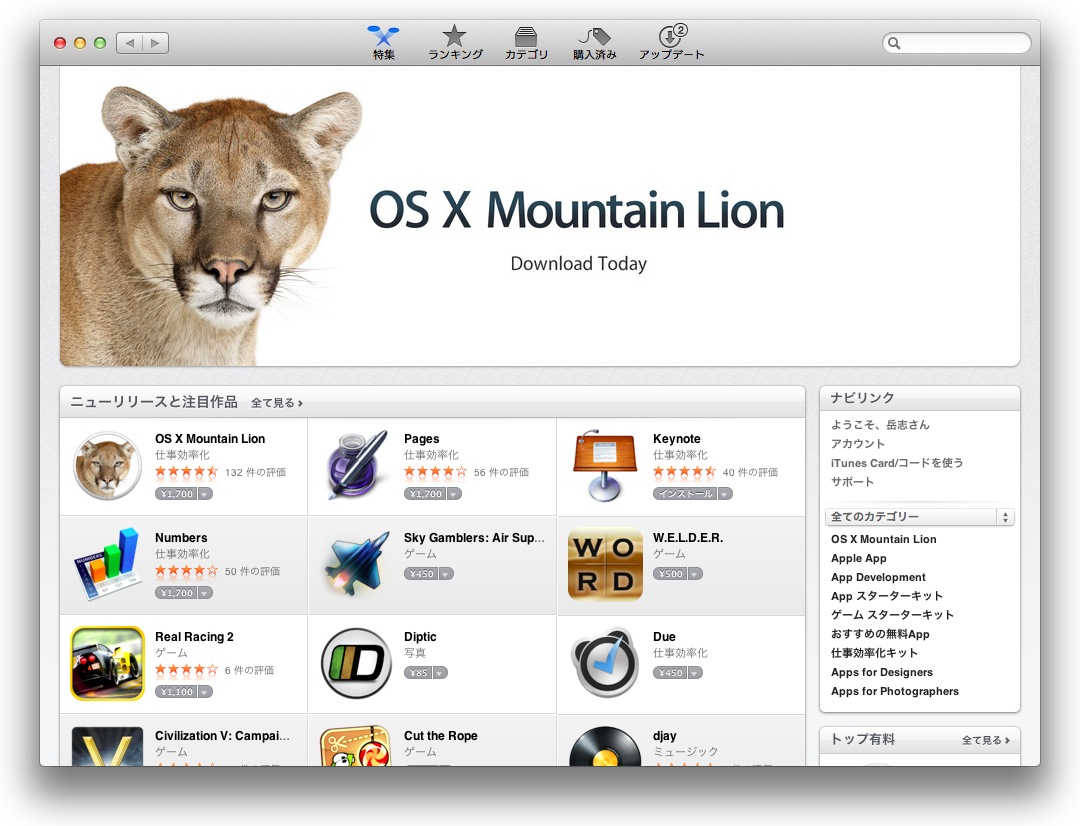
Task: Open the アップデート tab with badge
Action: click(x=671, y=43)
